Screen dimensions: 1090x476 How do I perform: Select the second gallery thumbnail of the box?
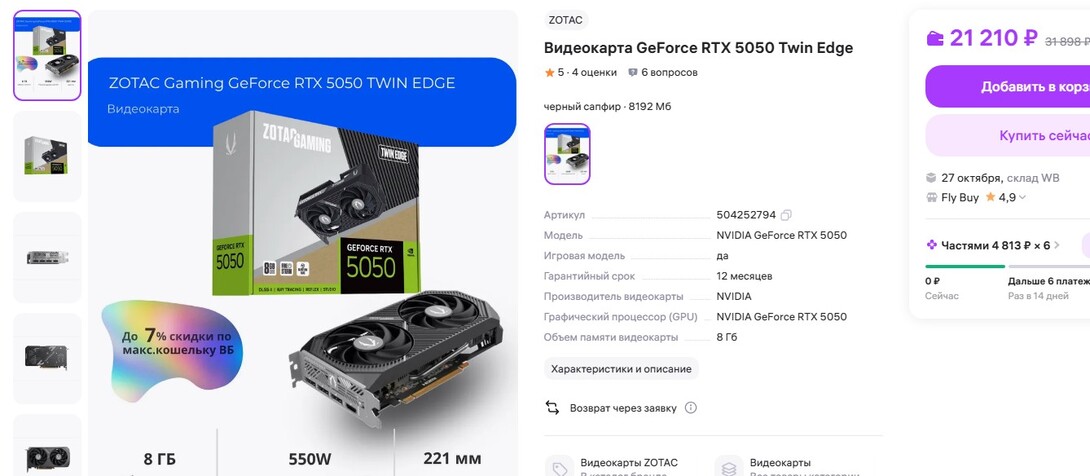[x=47, y=156]
